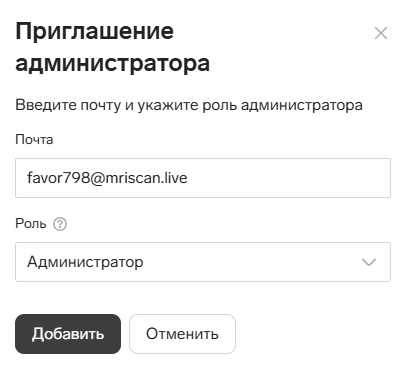409x379 pixels.
Task: Add the administrator with dark Добавить button
Action: 68,334
